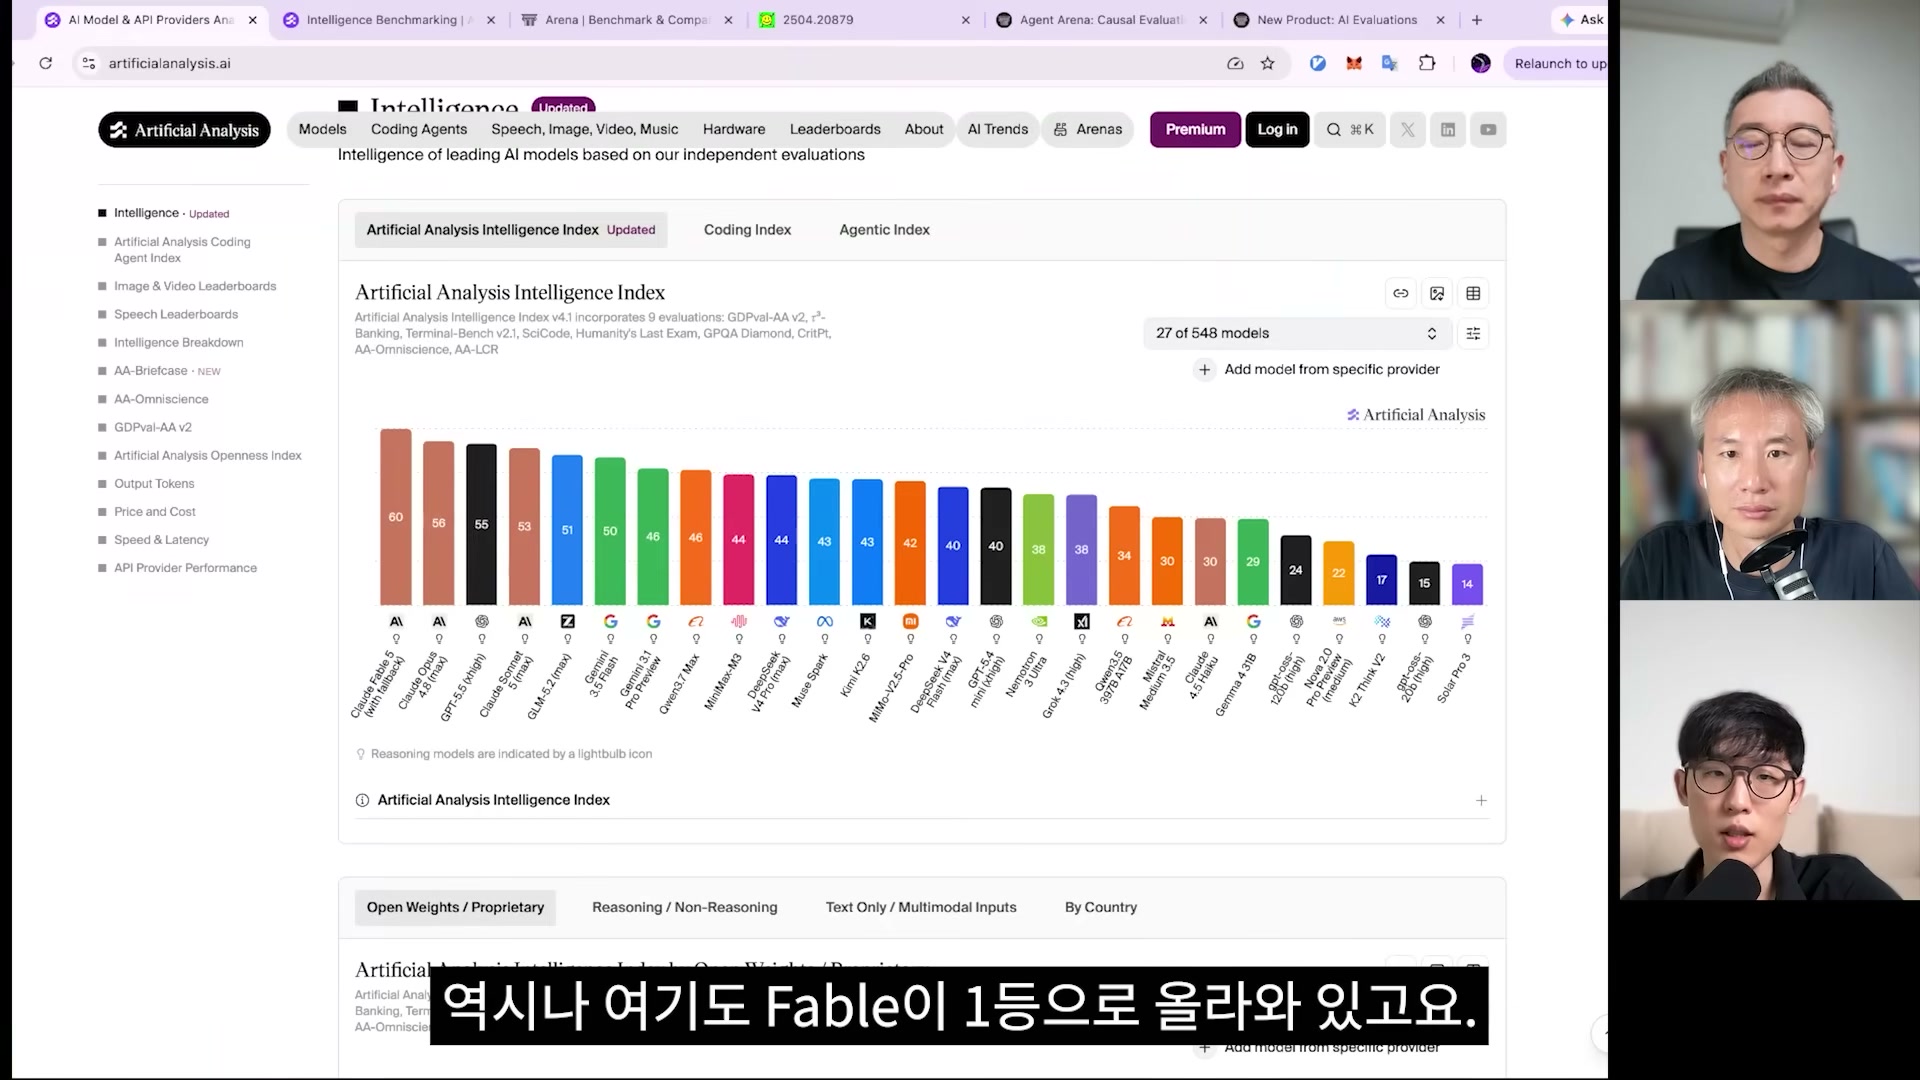Go to Artificial Analysis Coding Agent Index

(x=182, y=250)
